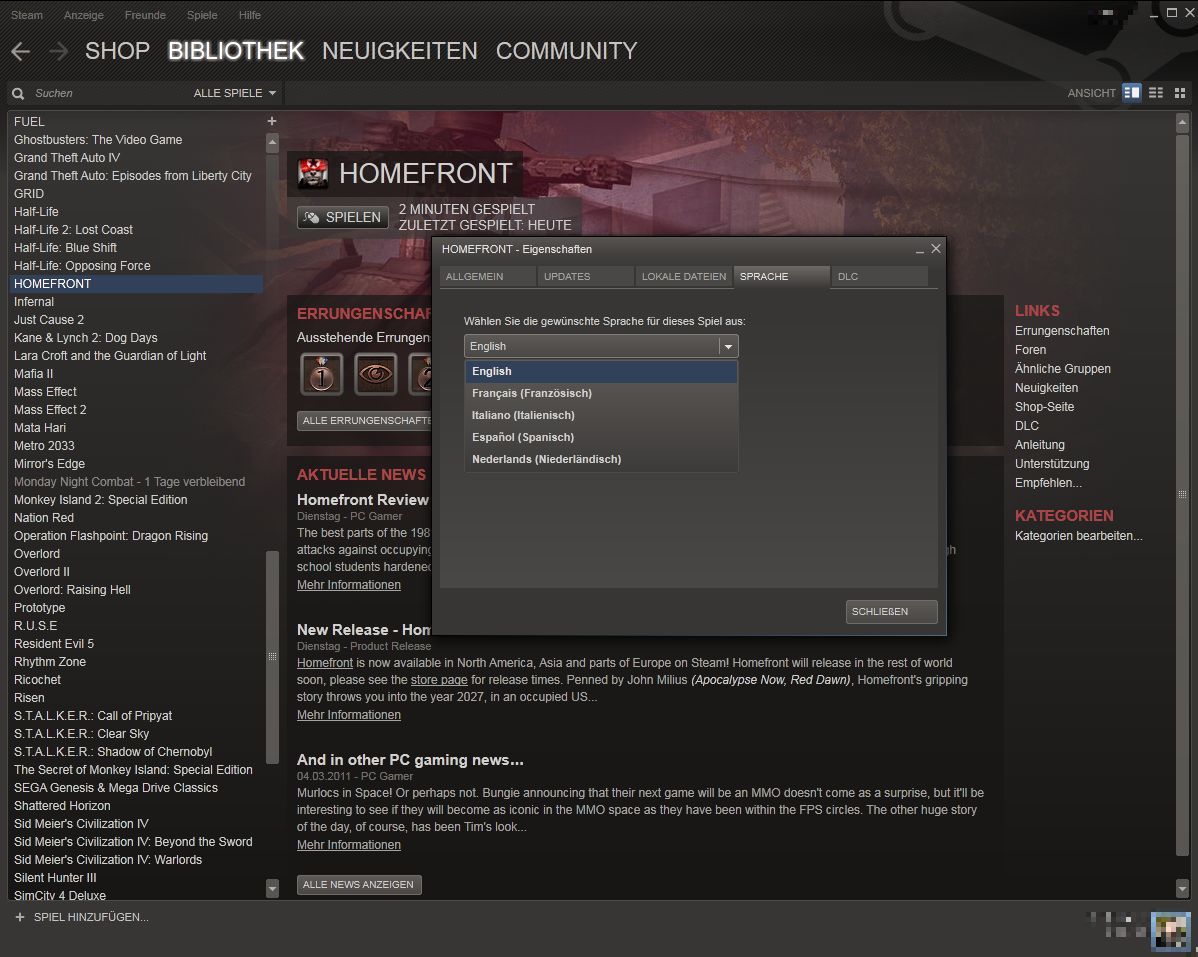Open Ähnliche Gruppen link

(x=1063, y=369)
